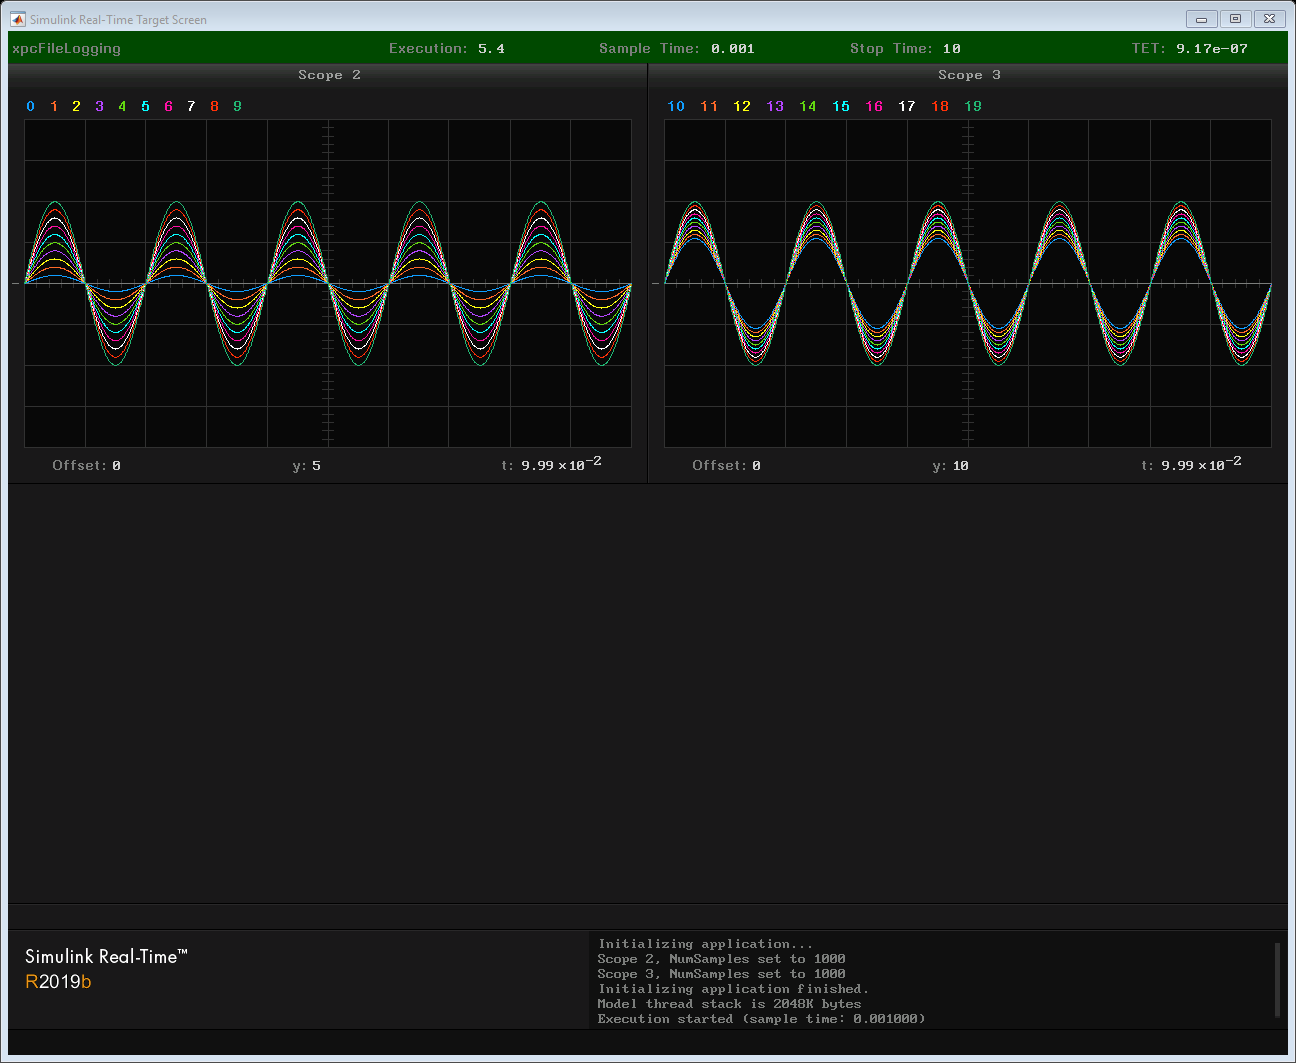Click the "Execution started" log message line
The image size is (1296, 1063).
(x=761, y=1019)
